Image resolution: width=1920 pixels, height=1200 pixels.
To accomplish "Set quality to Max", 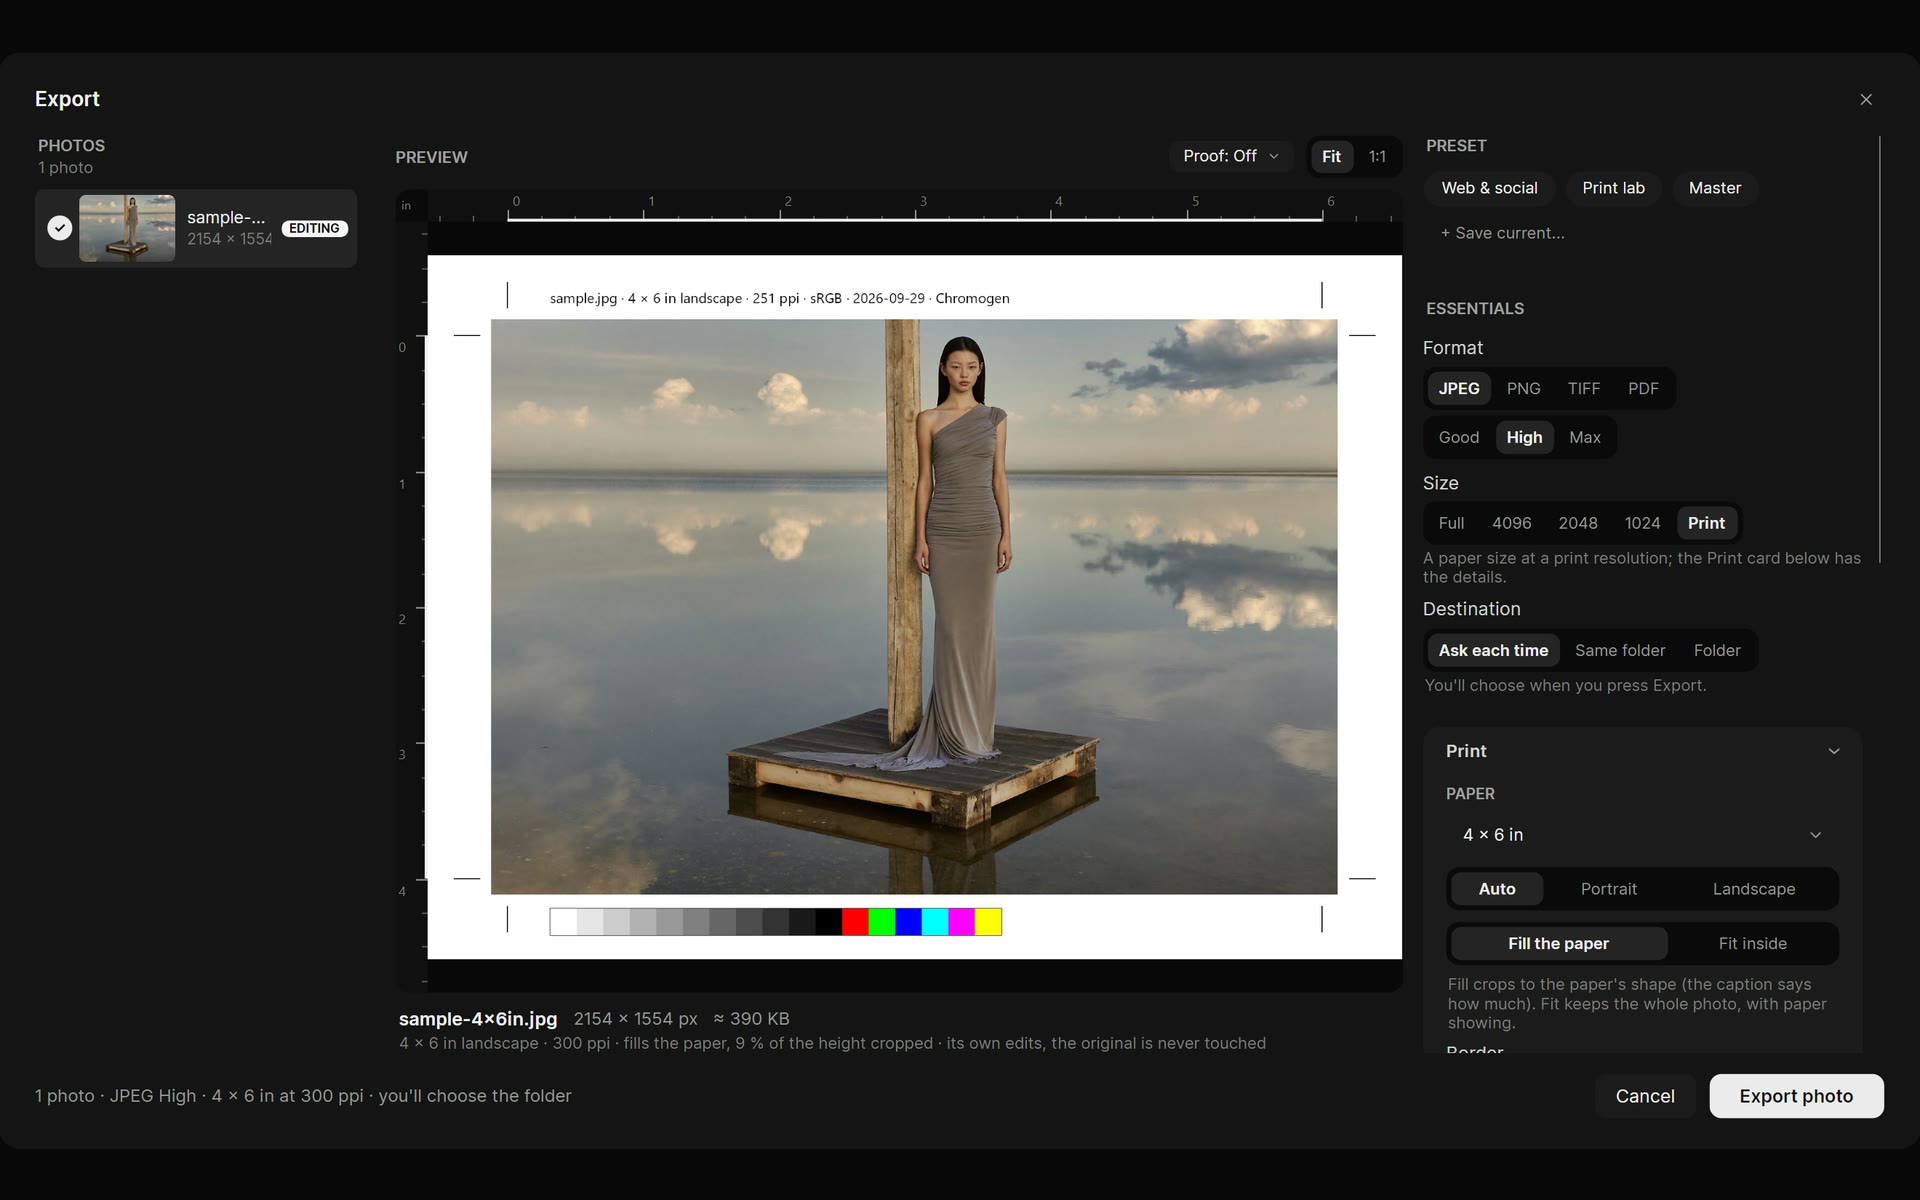I will click(x=1584, y=437).
